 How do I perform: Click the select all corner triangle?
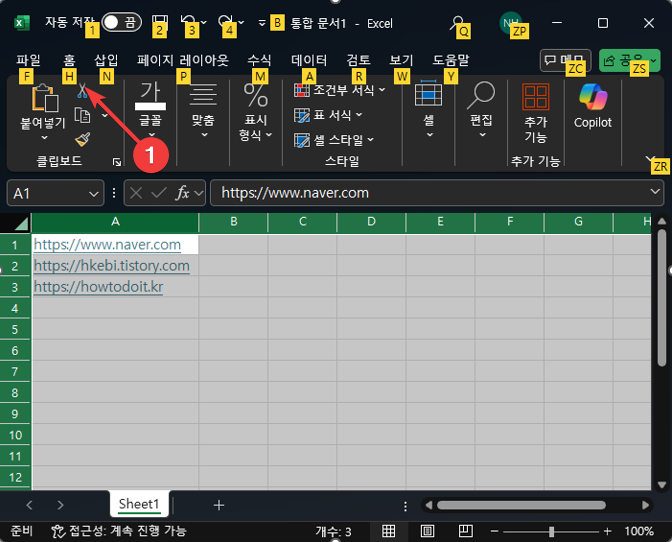click(20, 224)
